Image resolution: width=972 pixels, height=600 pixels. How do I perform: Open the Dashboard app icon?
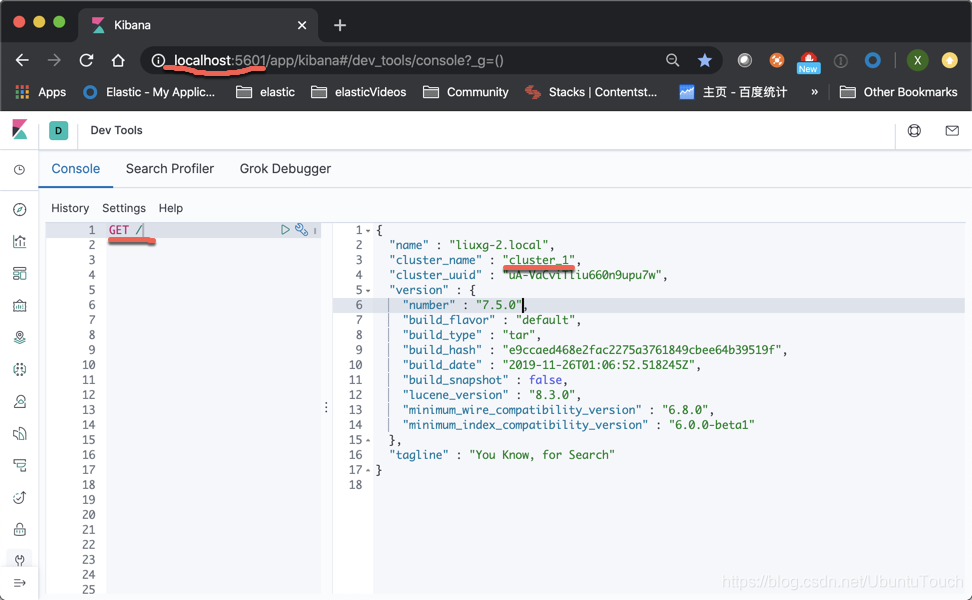19,273
